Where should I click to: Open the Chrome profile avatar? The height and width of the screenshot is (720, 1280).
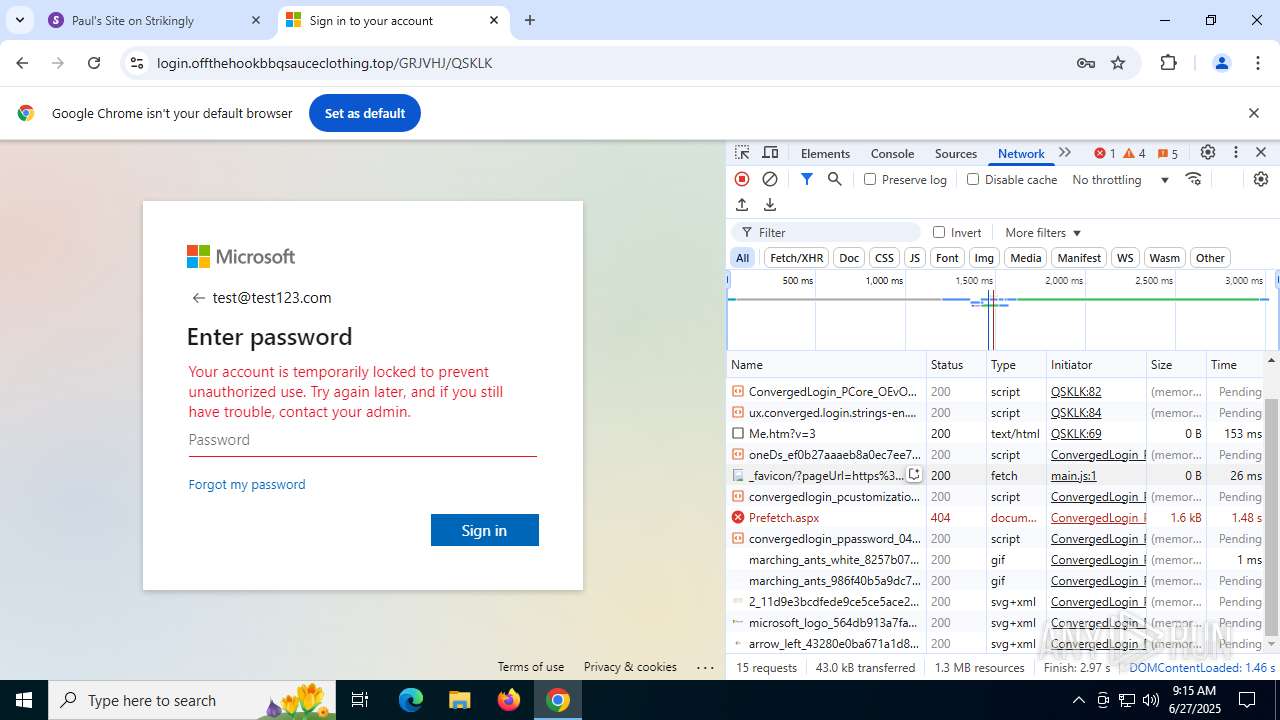coord(1221,63)
